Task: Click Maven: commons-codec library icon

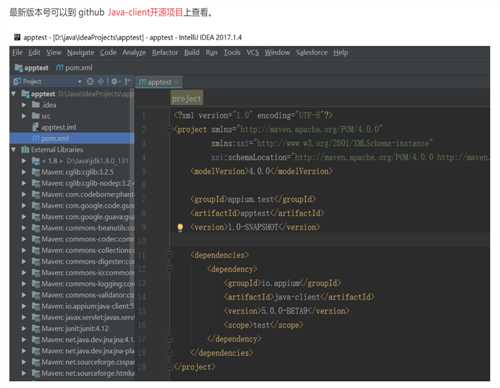Action: [x=36, y=239]
